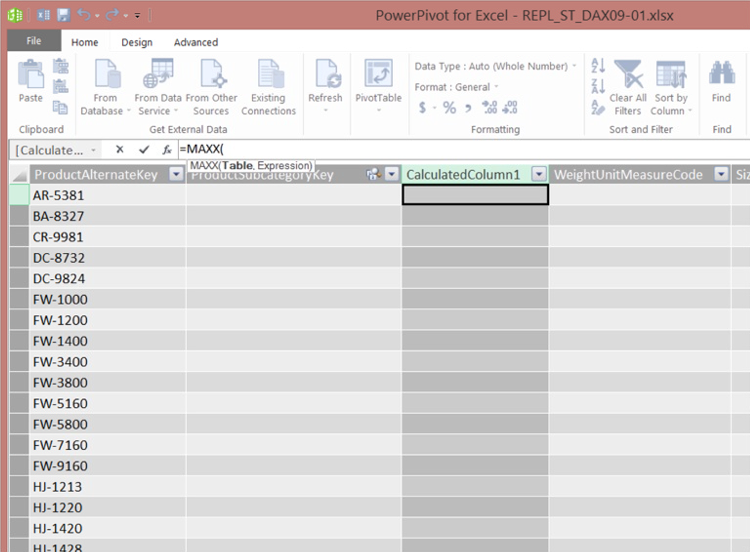Click the select-all corner of the grid
Screen dimensions: 750x552
(x=19, y=175)
